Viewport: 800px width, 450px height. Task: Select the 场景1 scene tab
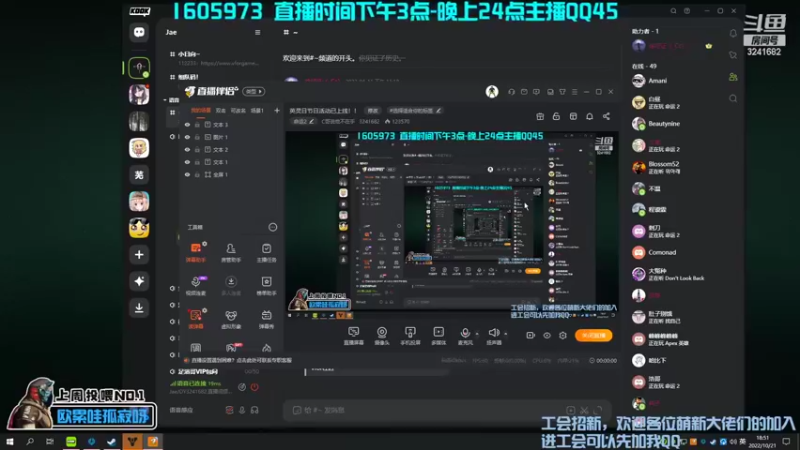[x=257, y=110]
